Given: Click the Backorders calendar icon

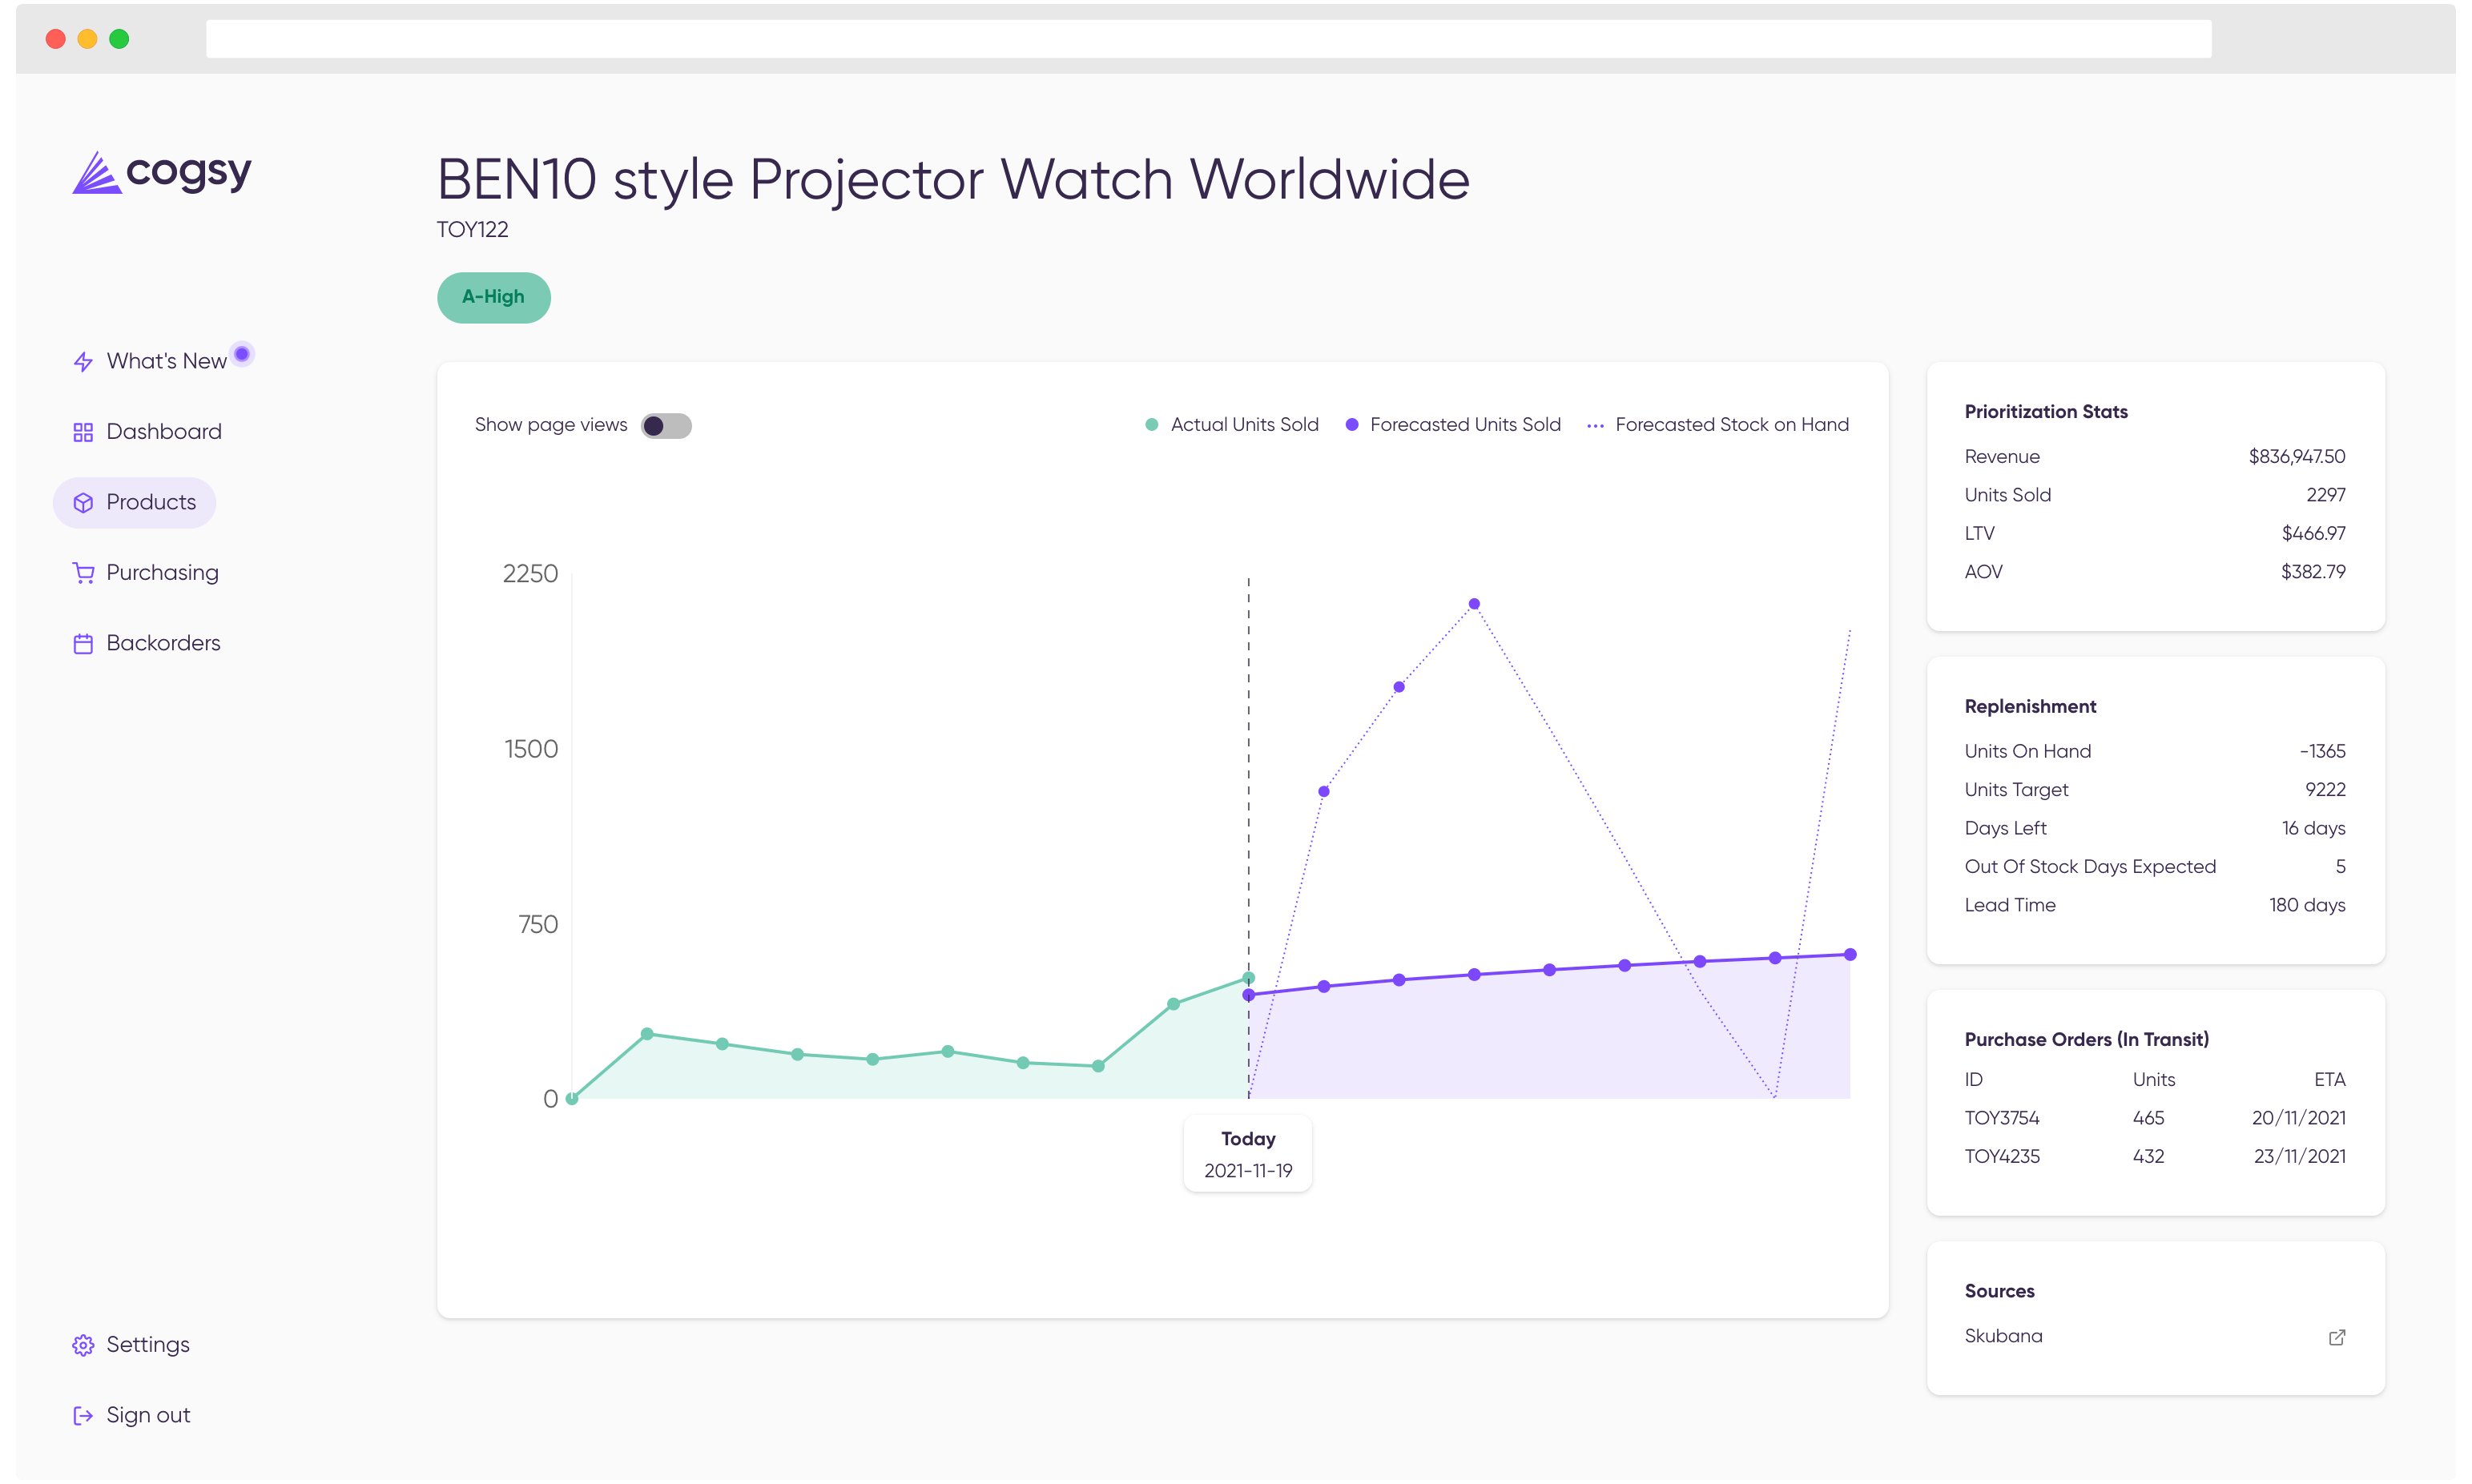Looking at the screenshot, I should pos(83,644).
